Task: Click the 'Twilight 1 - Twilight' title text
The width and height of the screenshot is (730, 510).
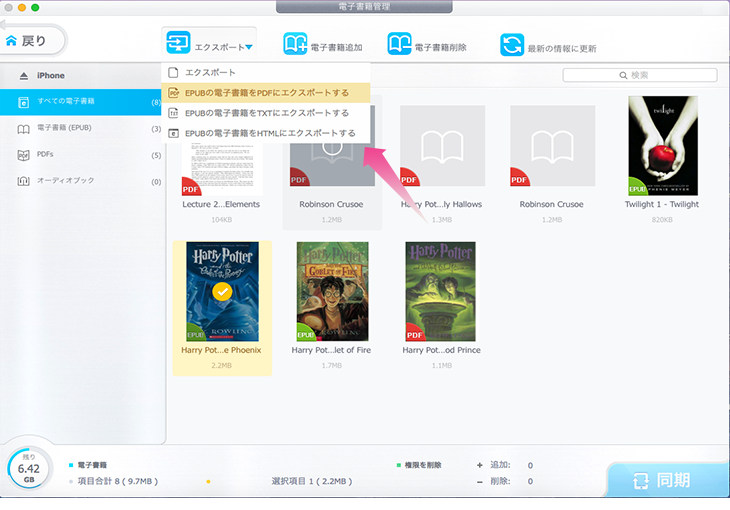Action: tap(662, 204)
